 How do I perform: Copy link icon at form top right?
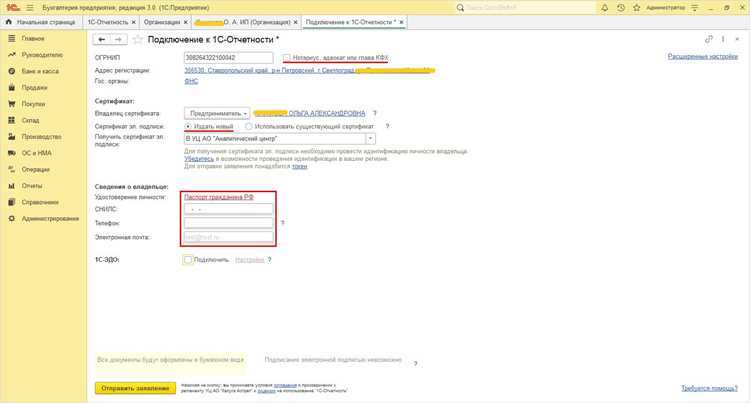point(709,39)
